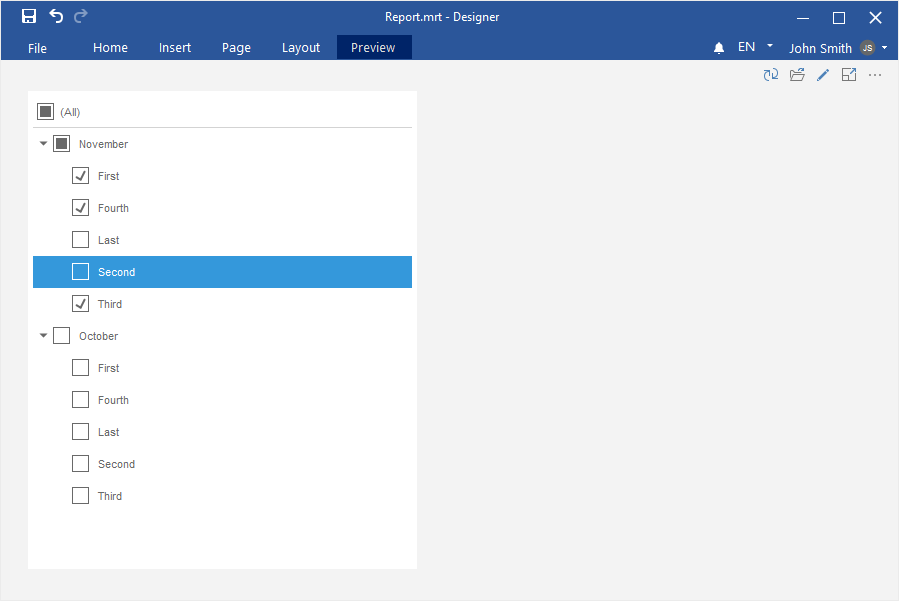Collapse the November tree node
The height and width of the screenshot is (601, 899).
coord(43,144)
